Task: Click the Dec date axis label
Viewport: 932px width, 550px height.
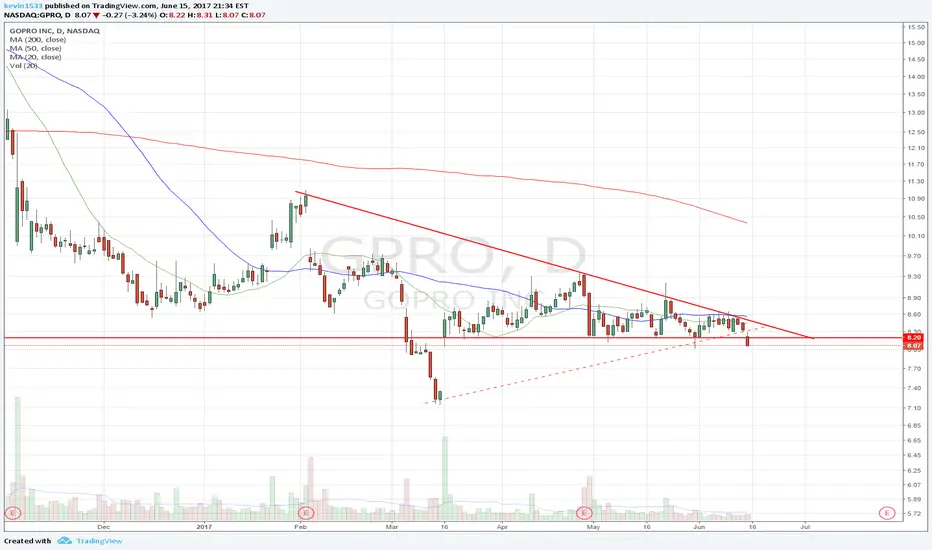Action: pos(103,527)
